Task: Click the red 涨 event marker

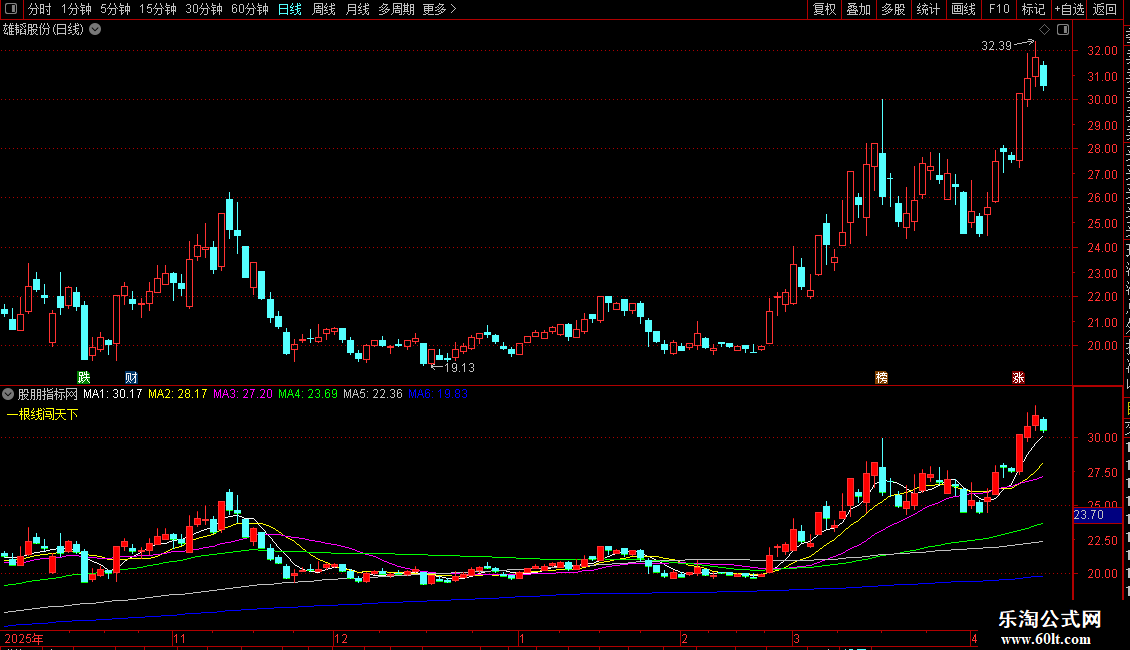Action: 1018,378
